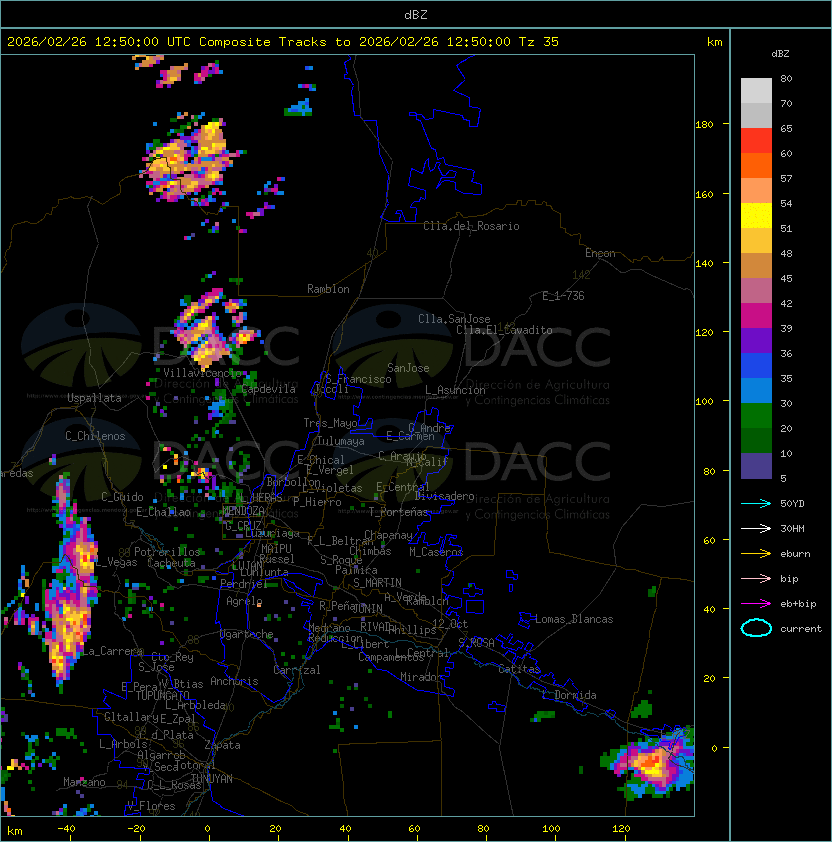Click the slate 10 dBZ color band
Image resolution: width=832 pixels, height=842 pixels.
coord(756,466)
